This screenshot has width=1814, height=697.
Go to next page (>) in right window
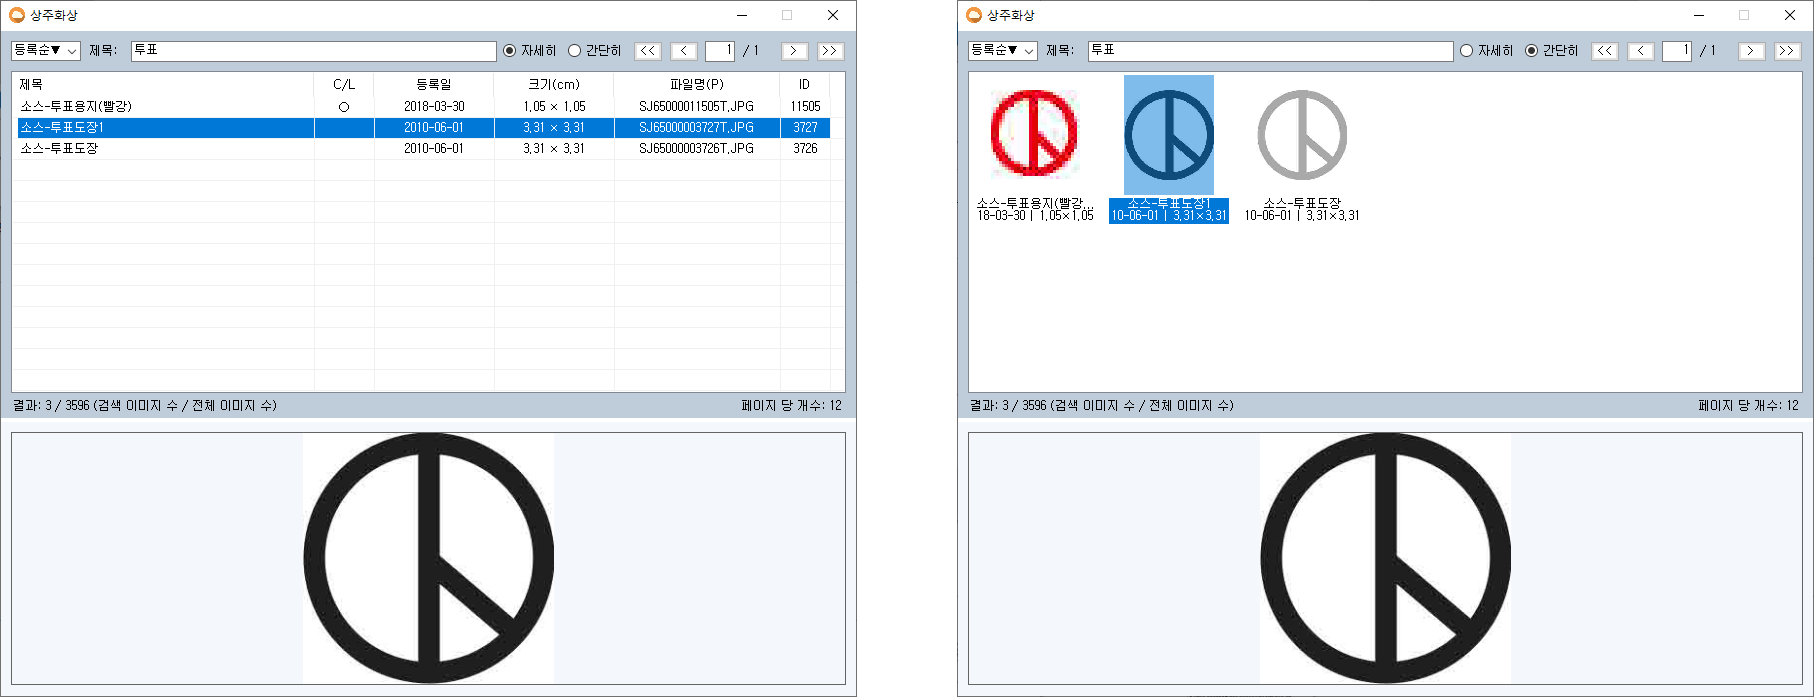[1751, 51]
